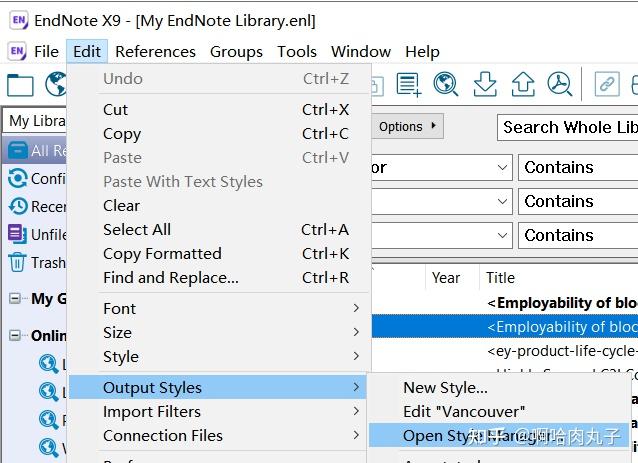Open the References menu
638x463 pixels.
(x=155, y=52)
